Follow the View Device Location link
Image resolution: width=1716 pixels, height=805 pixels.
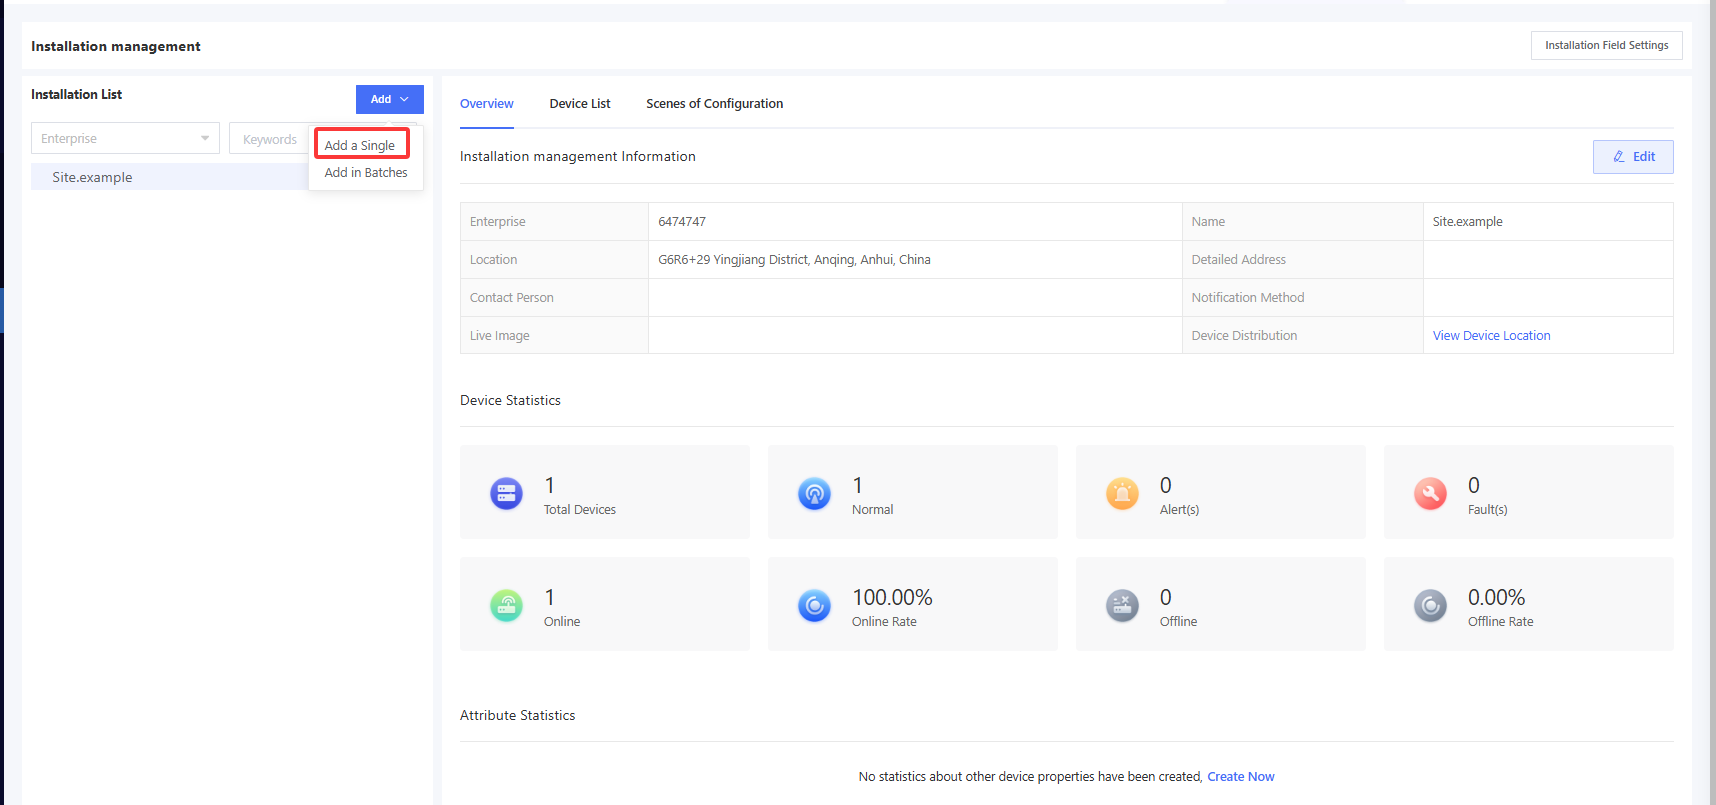tap(1491, 336)
